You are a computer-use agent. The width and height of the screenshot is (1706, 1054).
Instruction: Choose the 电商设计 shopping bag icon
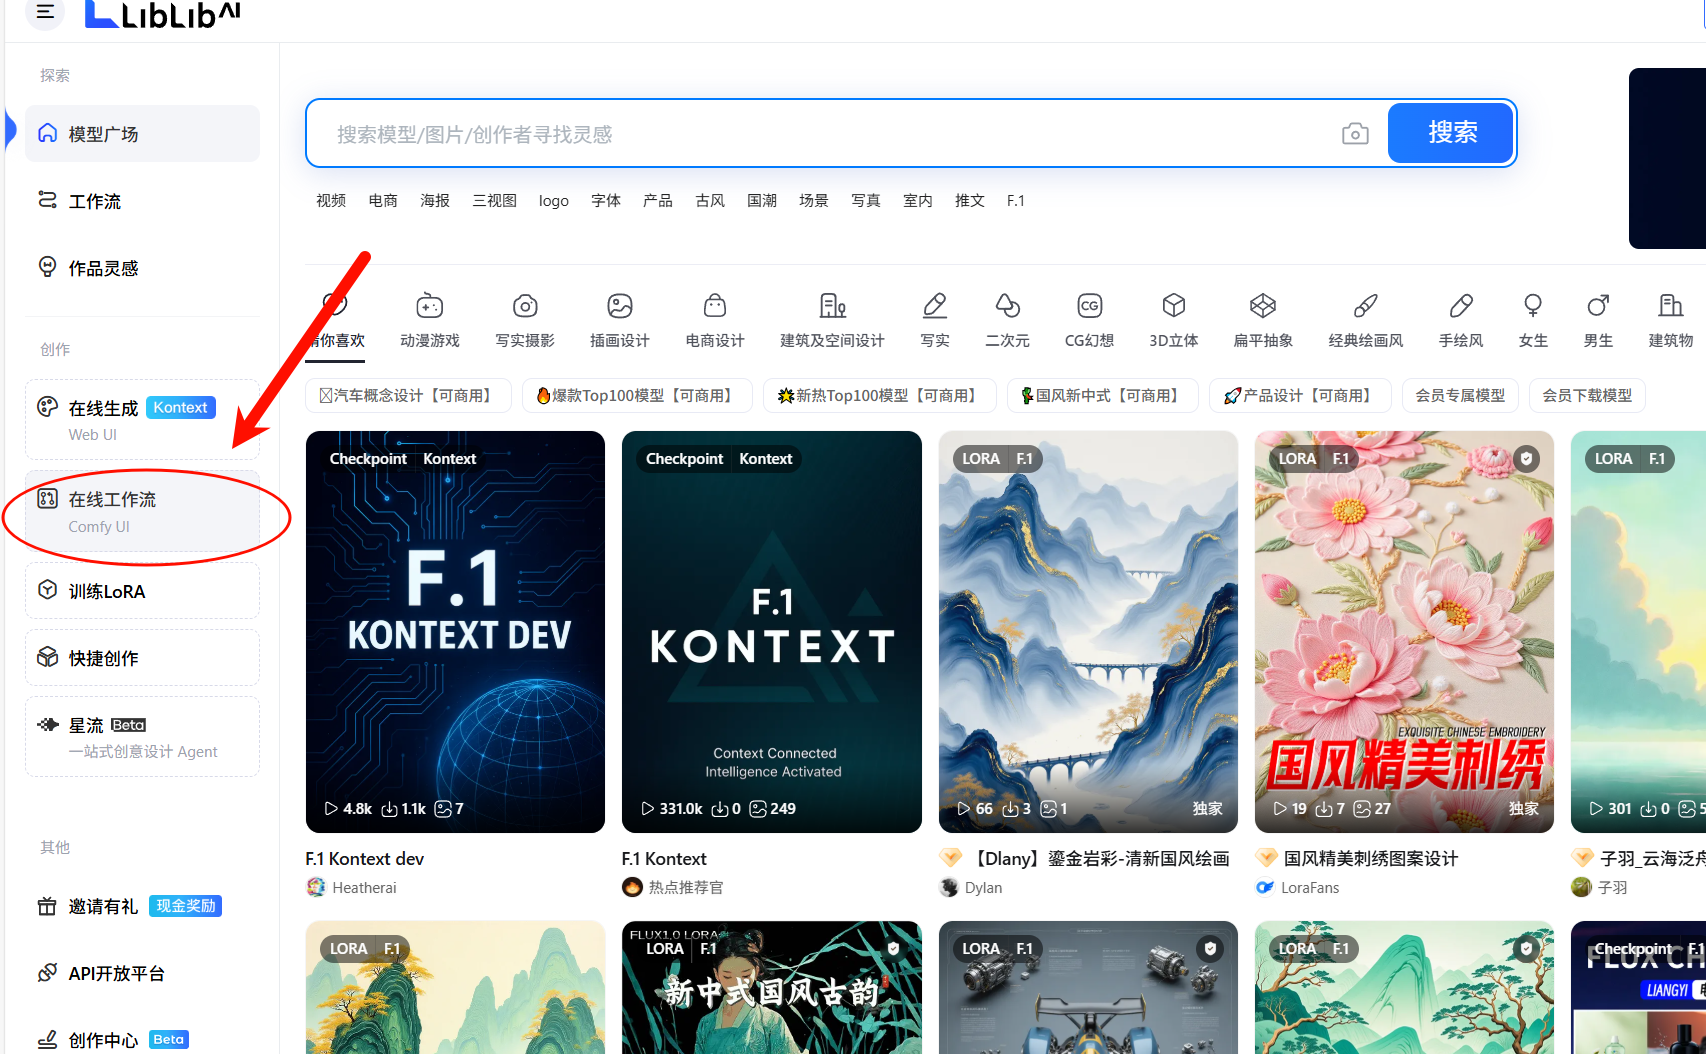714,305
